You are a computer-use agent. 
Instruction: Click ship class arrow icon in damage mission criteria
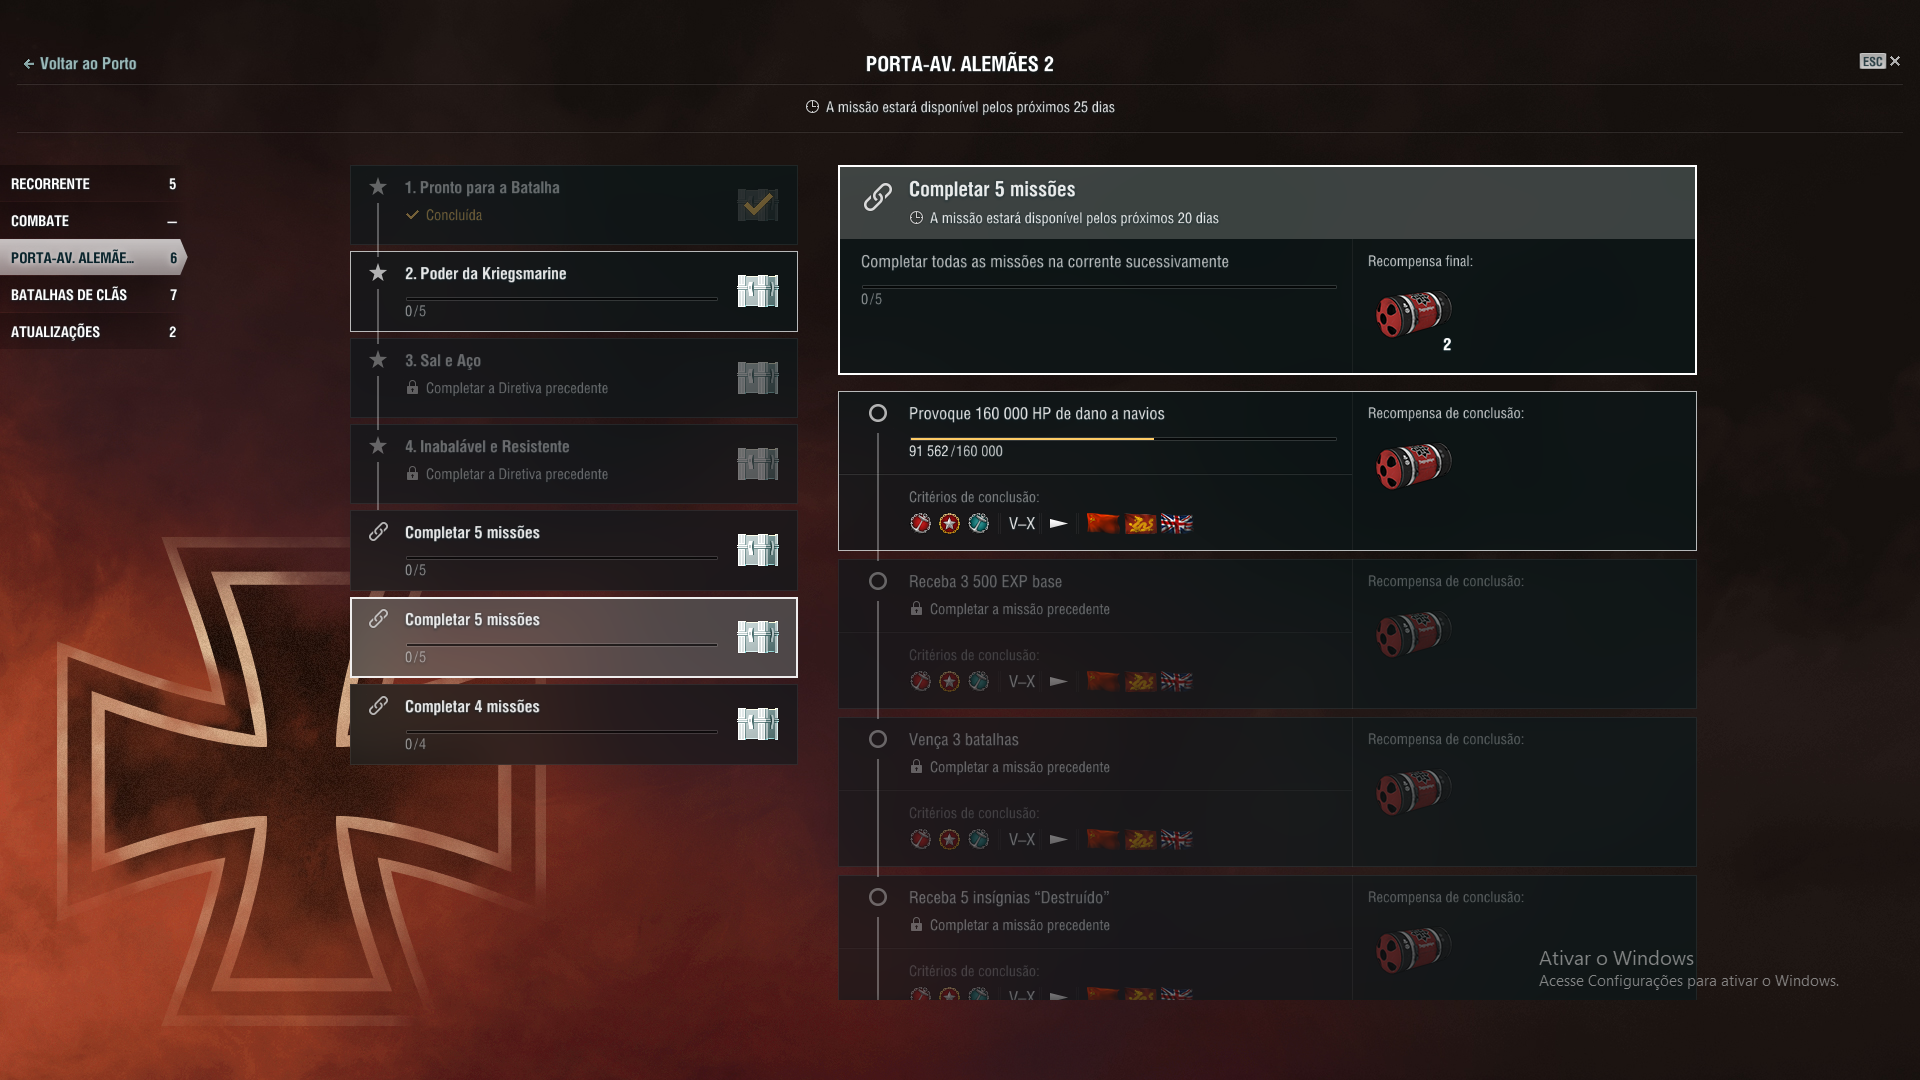click(x=1058, y=523)
